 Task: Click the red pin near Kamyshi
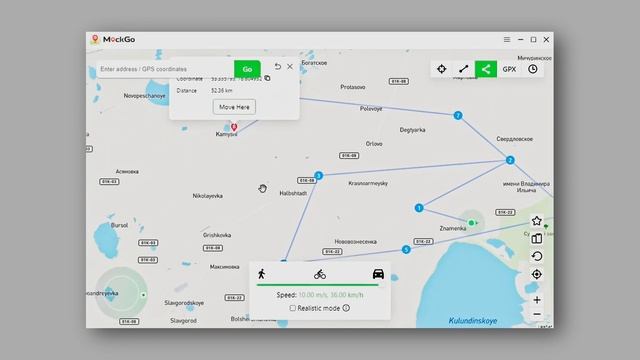point(234,127)
